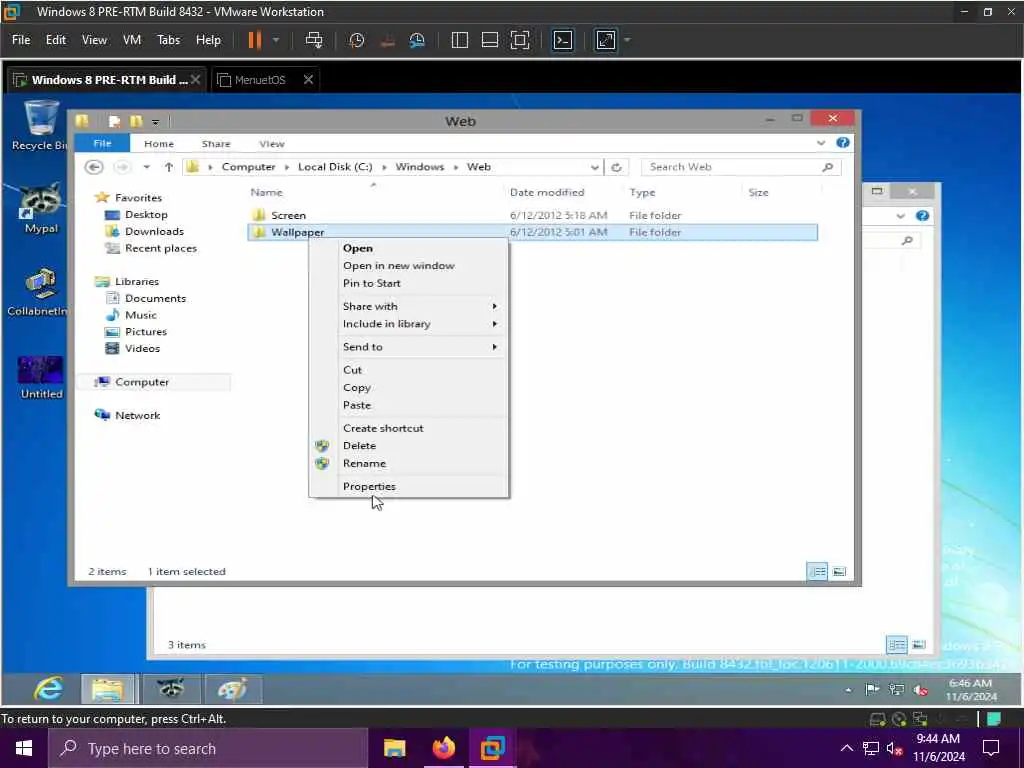Choose Open in new window from context menu

(398, 266)
